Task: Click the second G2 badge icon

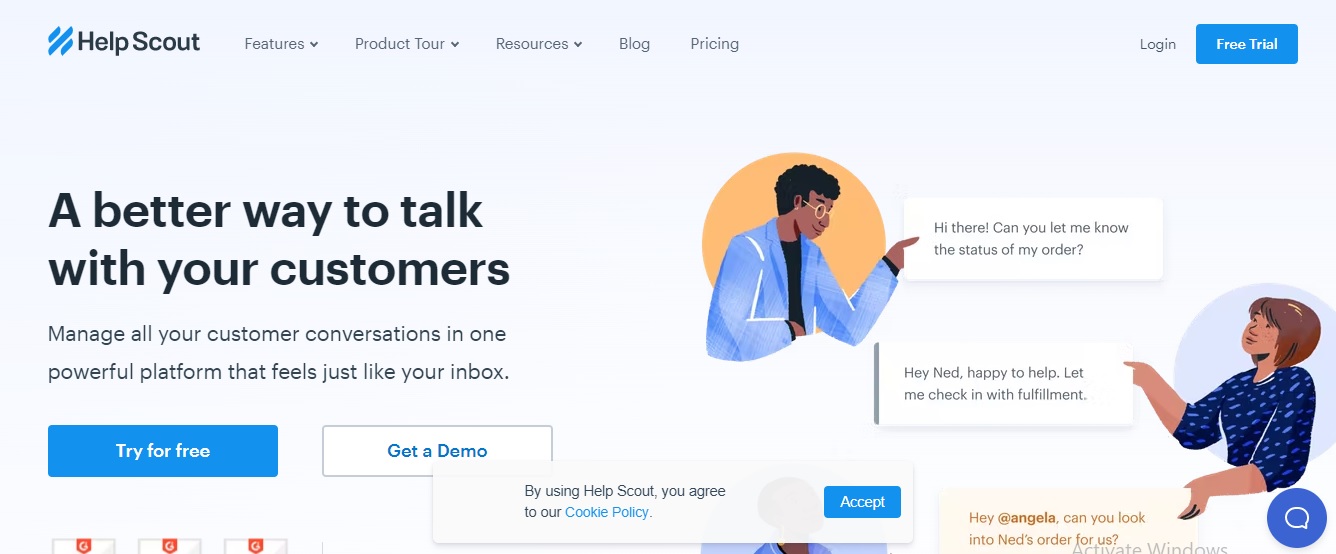Action: pyautogui.click(x=170, y=546)
